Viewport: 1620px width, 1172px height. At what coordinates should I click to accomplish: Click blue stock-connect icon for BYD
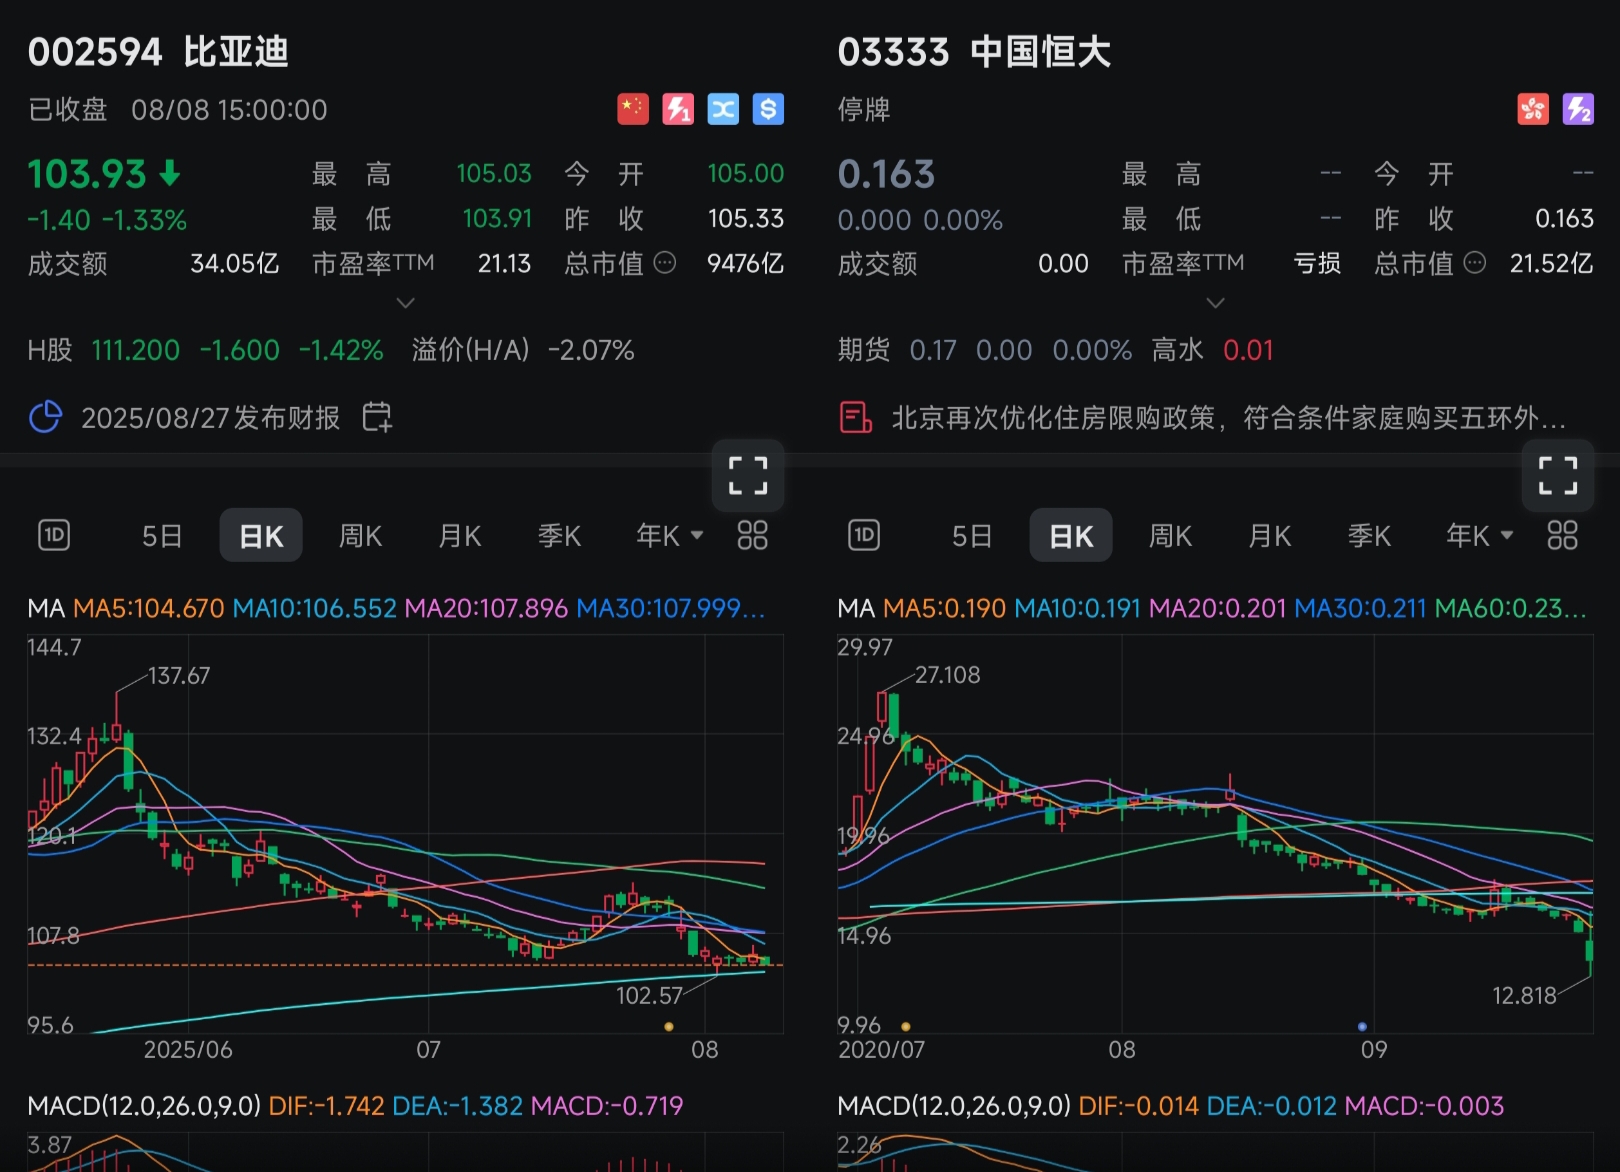pyautogui.click(x=723, y=109)
